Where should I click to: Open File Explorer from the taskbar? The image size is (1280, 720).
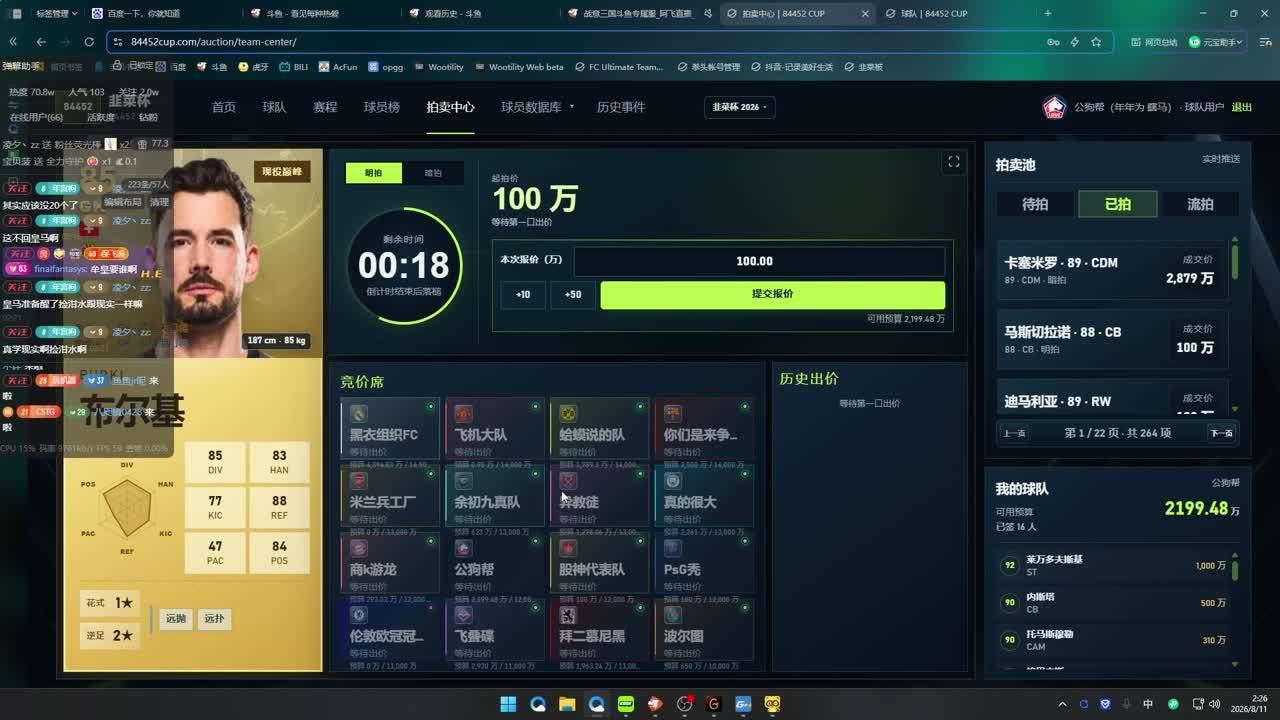click(567, 704)
